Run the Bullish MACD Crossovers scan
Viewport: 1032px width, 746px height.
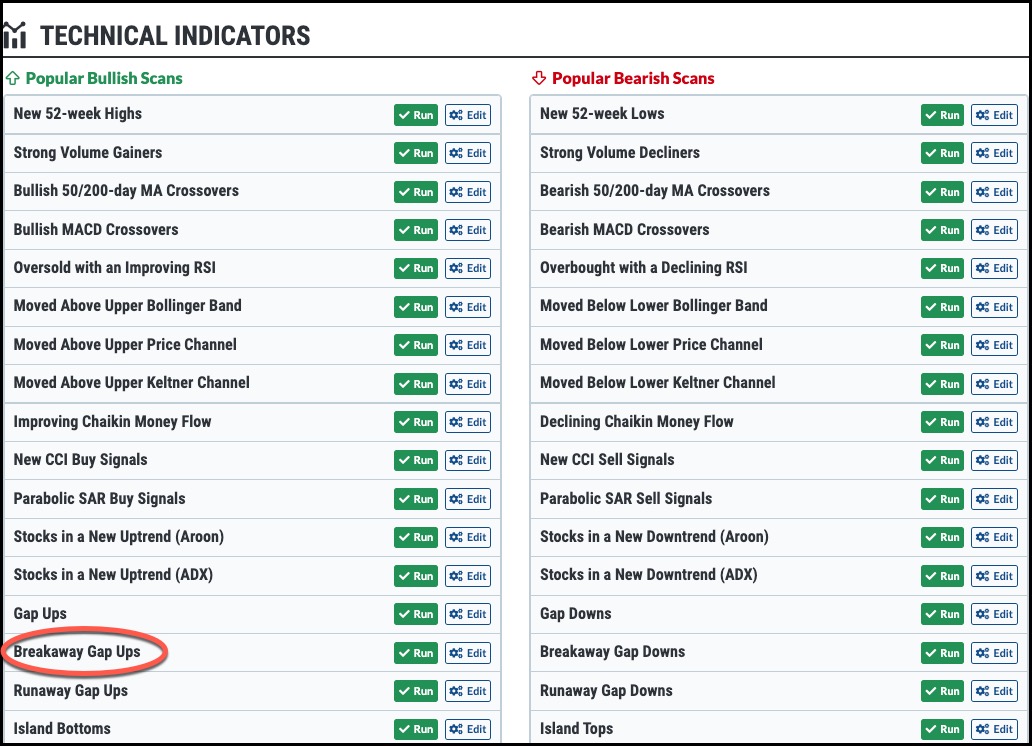(416, 230)
